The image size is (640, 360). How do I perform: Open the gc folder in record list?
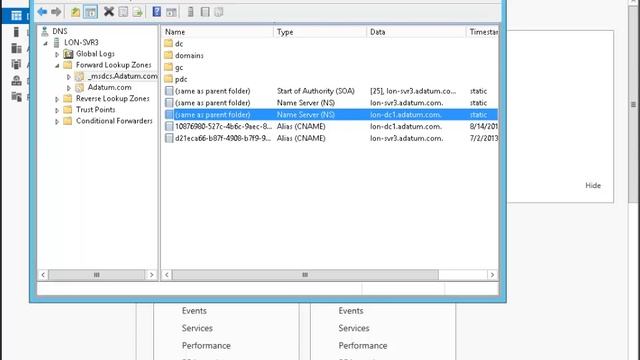point(179,67)
